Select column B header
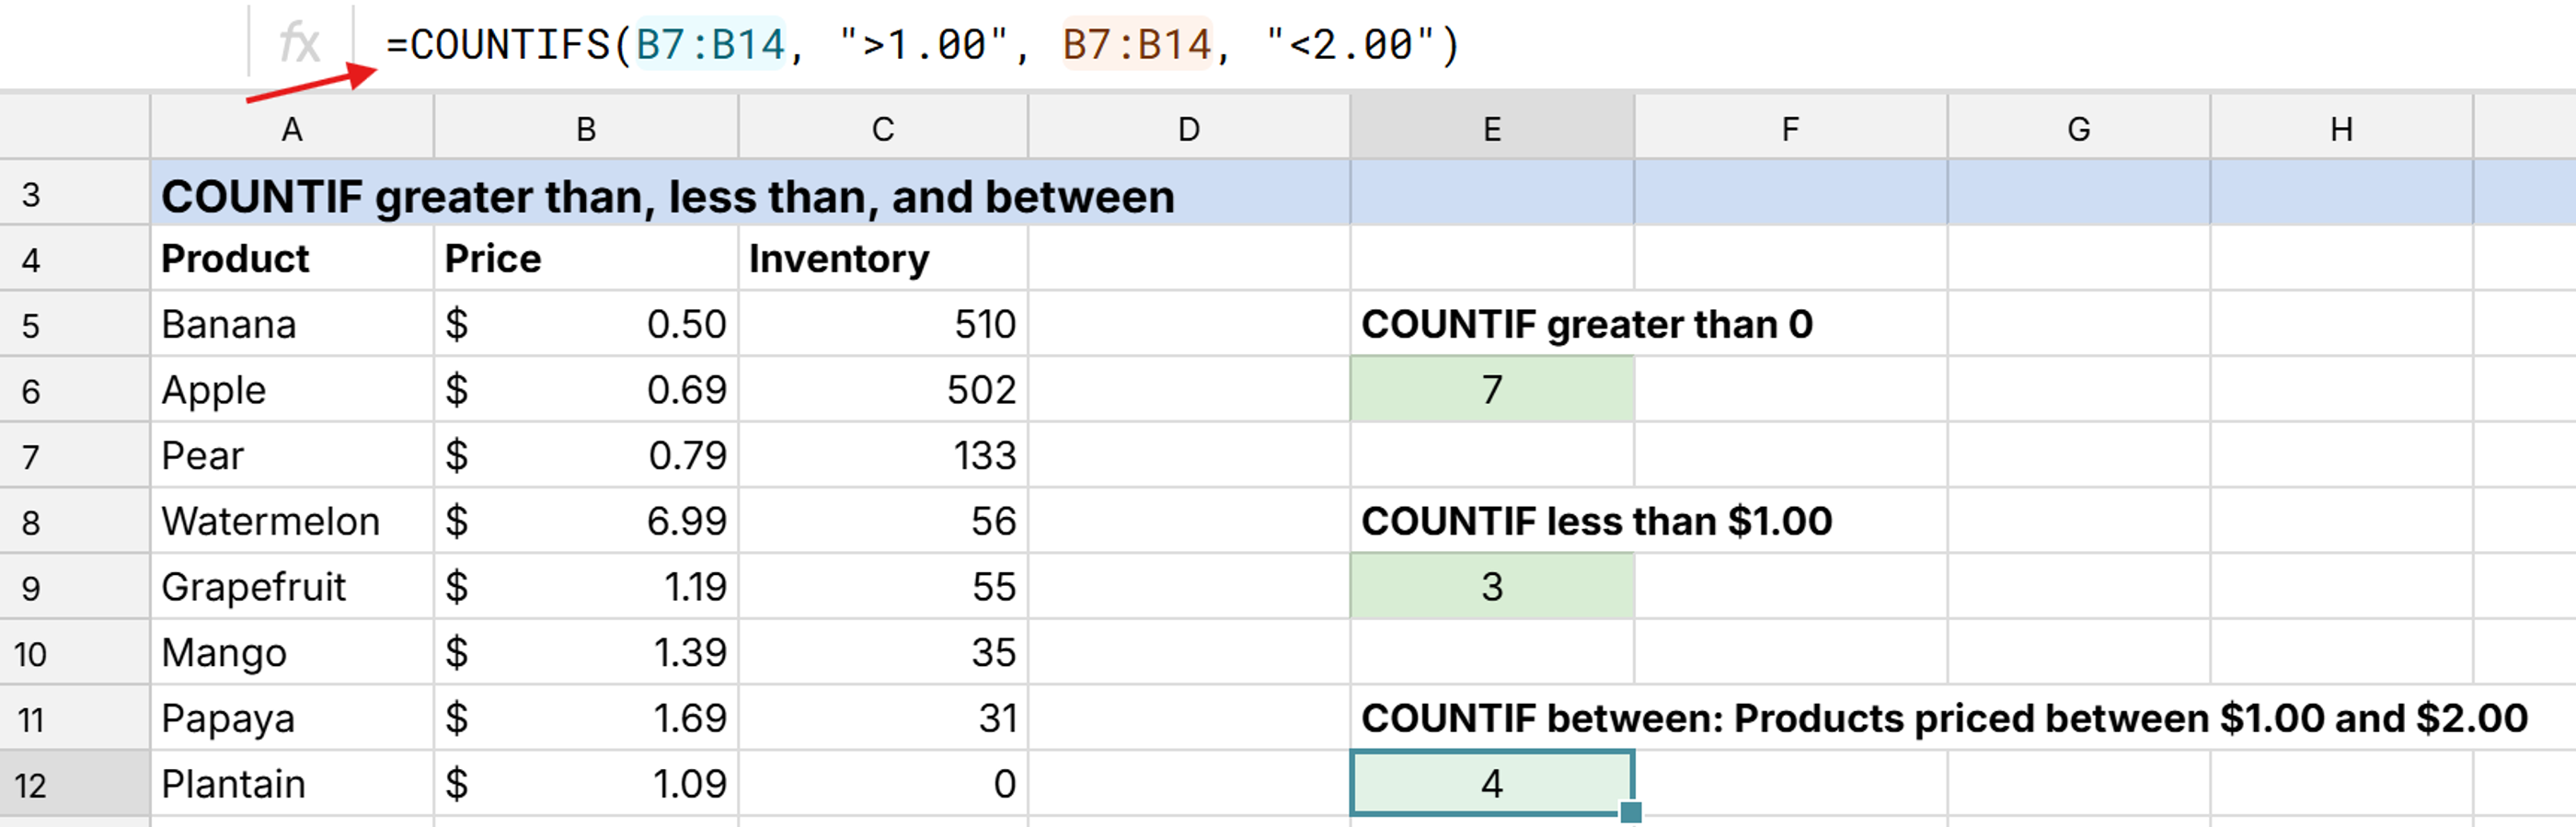The height and width of the screenshot is (827, 2576). (x=585, y=127)
